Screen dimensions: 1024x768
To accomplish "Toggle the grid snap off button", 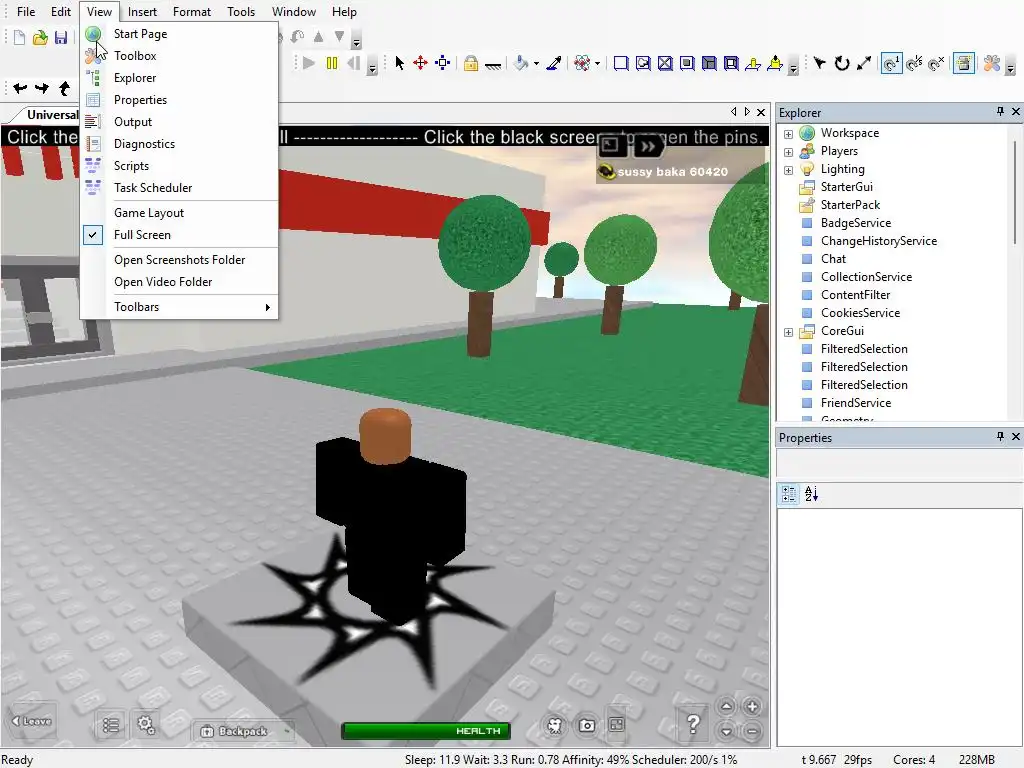I will (x=936, y=63).
